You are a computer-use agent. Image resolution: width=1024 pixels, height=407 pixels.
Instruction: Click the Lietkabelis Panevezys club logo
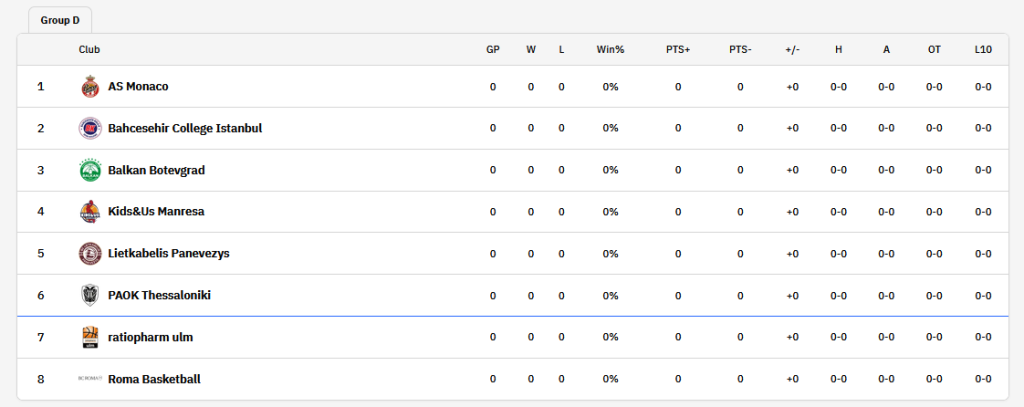click(90, 253)
